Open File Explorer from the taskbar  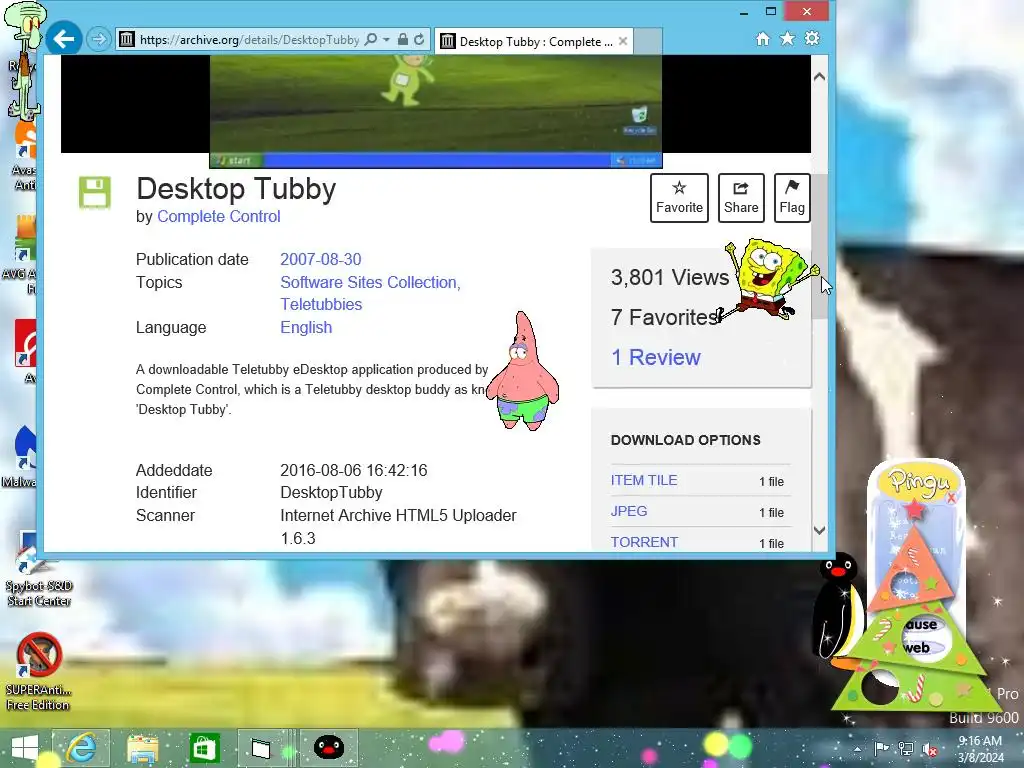(142, 748)
